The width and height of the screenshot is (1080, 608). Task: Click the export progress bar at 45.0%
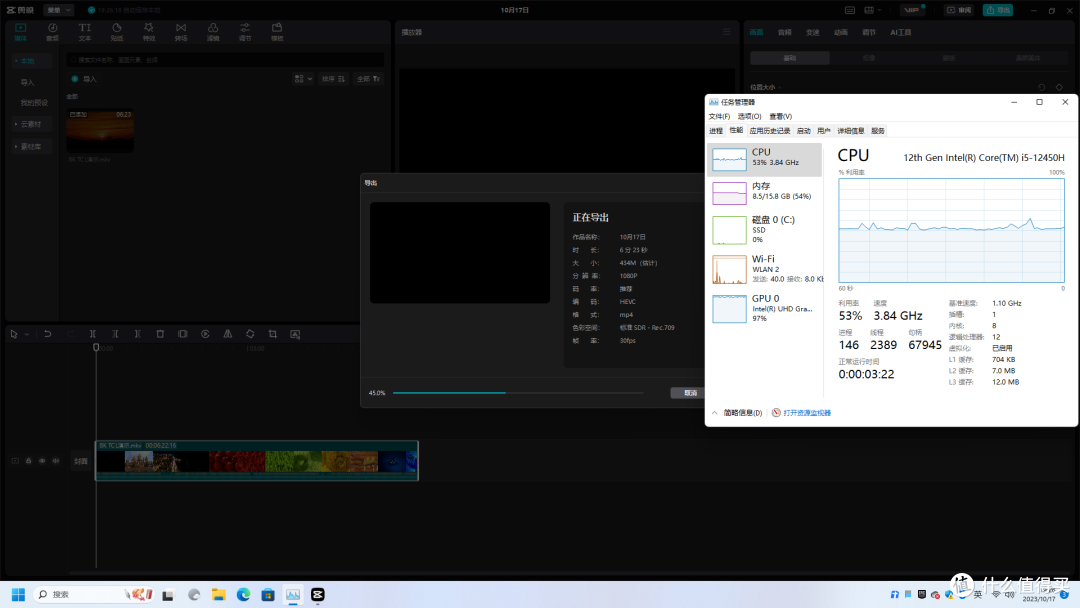tap(518, 393)
